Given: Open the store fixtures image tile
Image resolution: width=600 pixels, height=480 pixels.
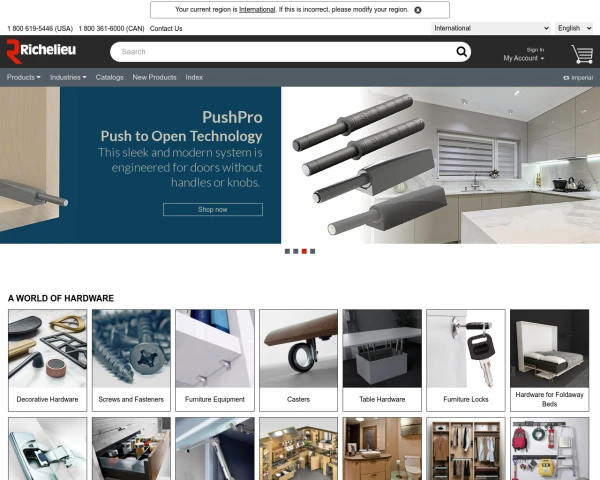Looking at the screenshot, I should coord(298,449).
